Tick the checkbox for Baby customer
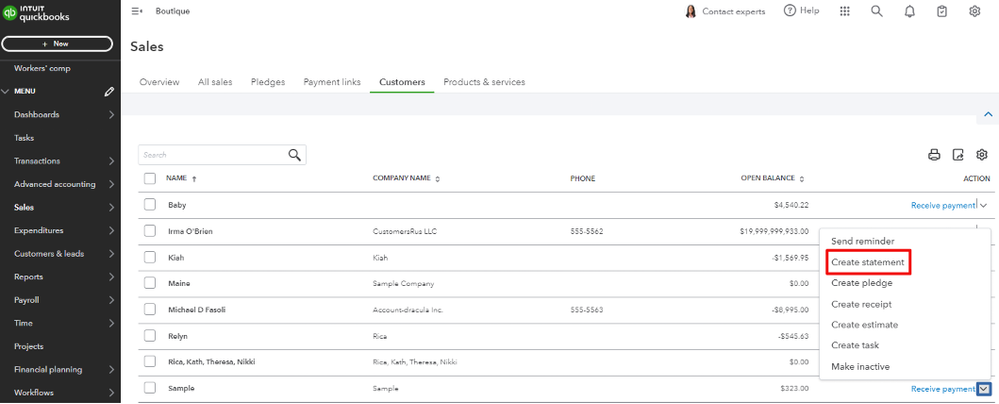Screen dimensions: 999x404 click(x=150, y=205)
